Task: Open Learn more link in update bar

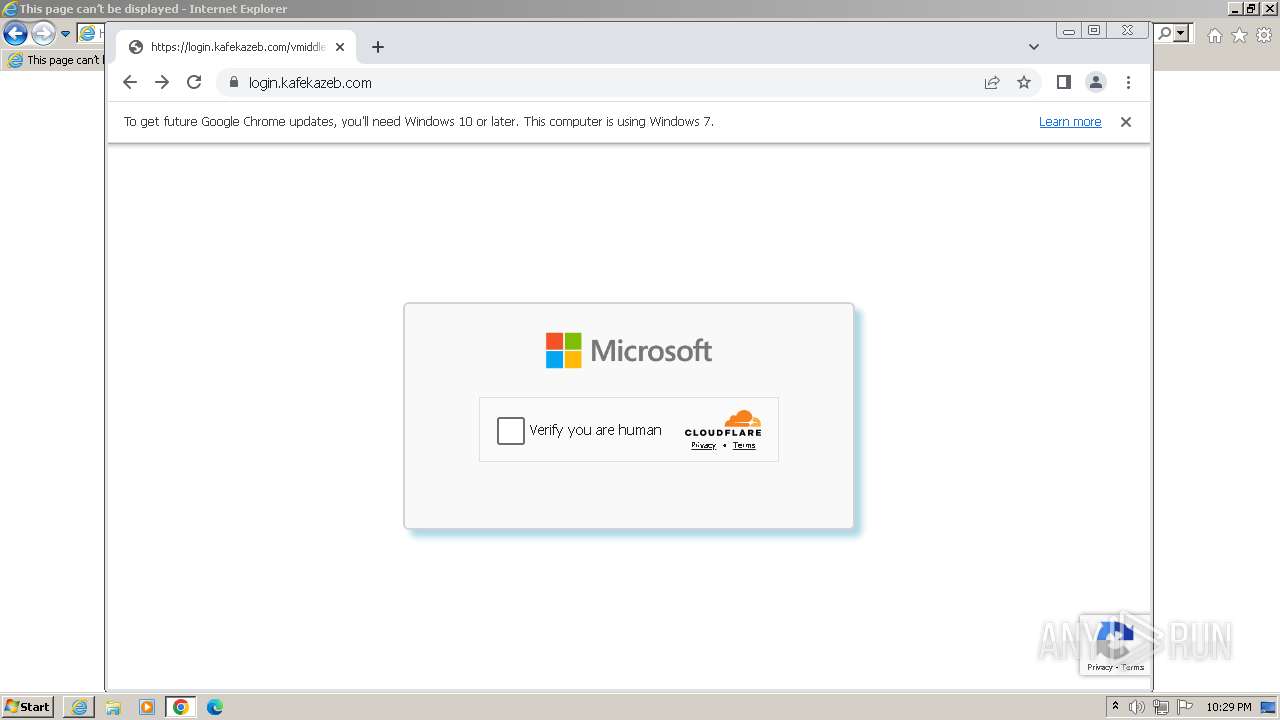Action: [1070, 122]
